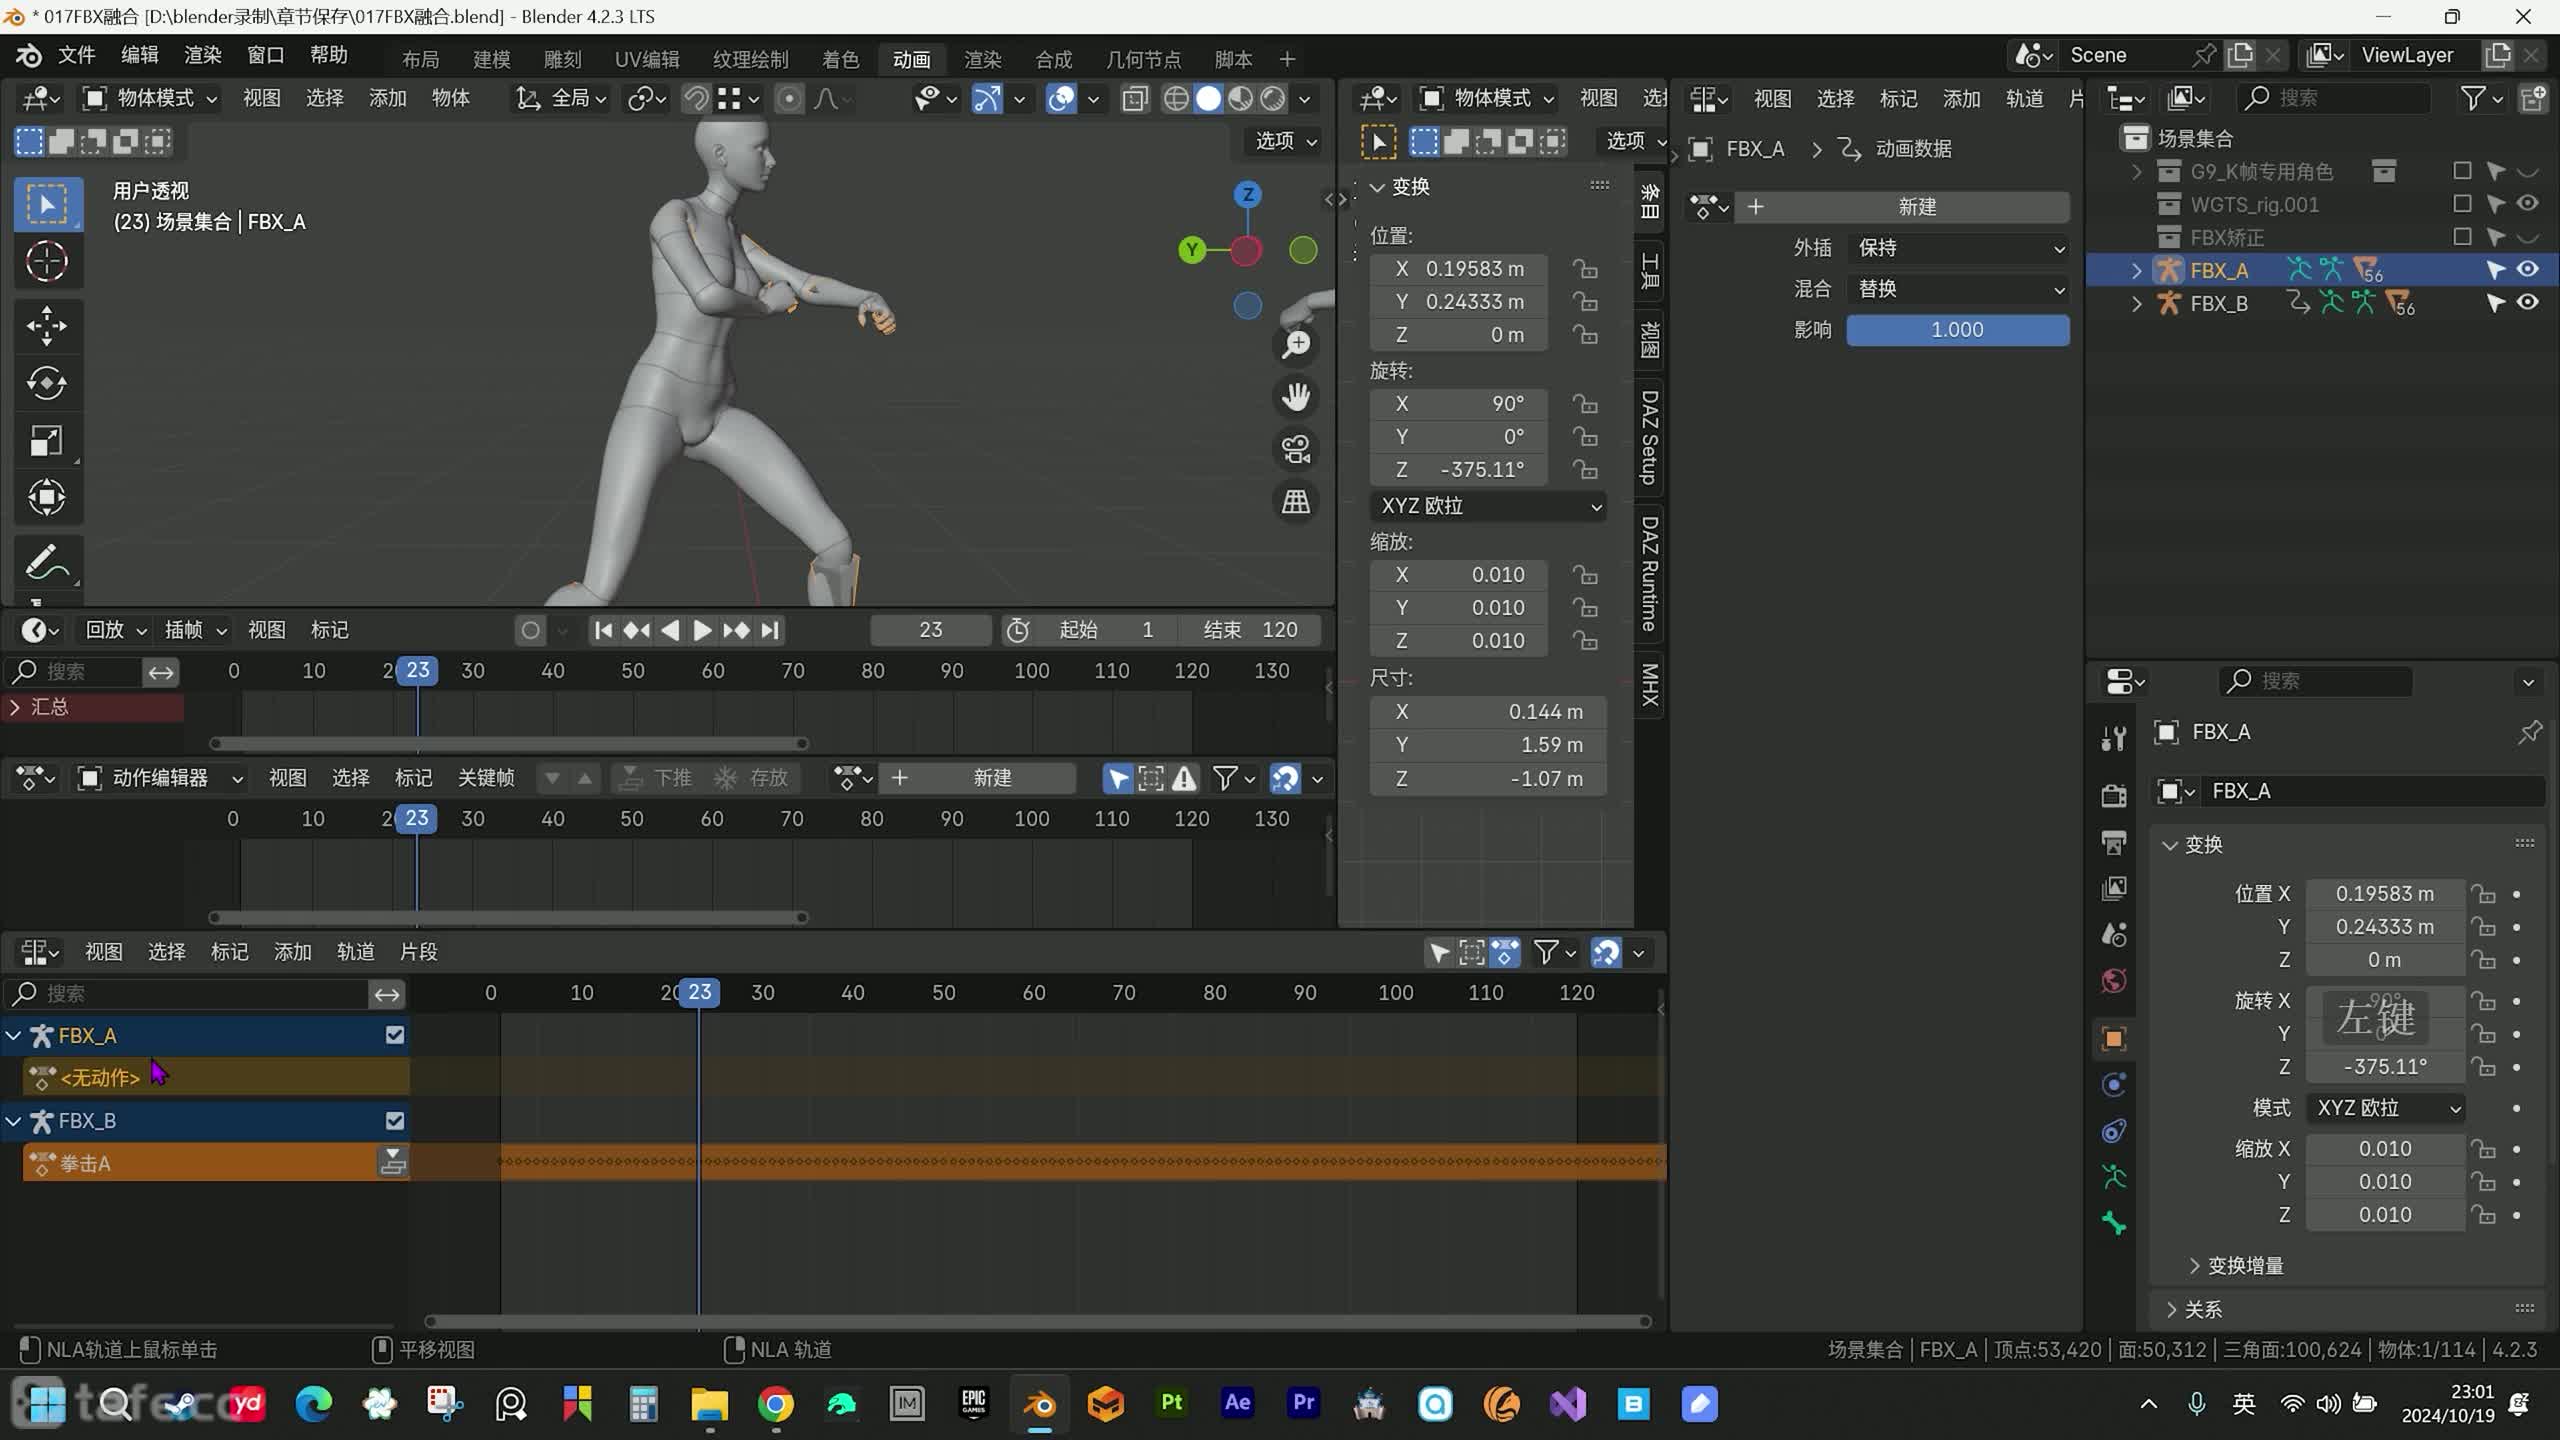The height and width of the screenshot is (1440, 2560).
Task: Open the 动作编辑器 mode dropdown
Action: pyautogui.click(x=160, y=778)
